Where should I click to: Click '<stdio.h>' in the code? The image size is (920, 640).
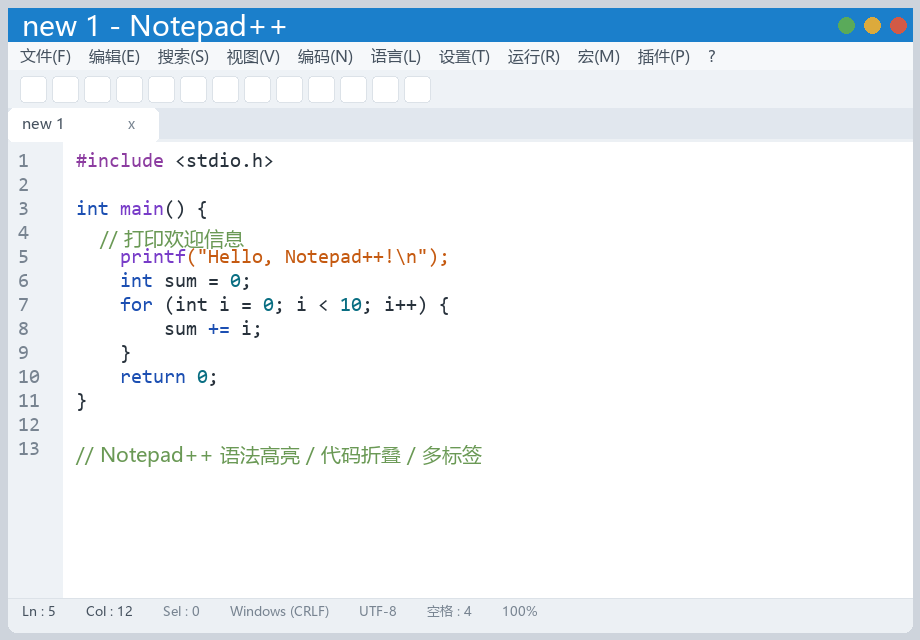pyautogui.click(x=224, y=161)
